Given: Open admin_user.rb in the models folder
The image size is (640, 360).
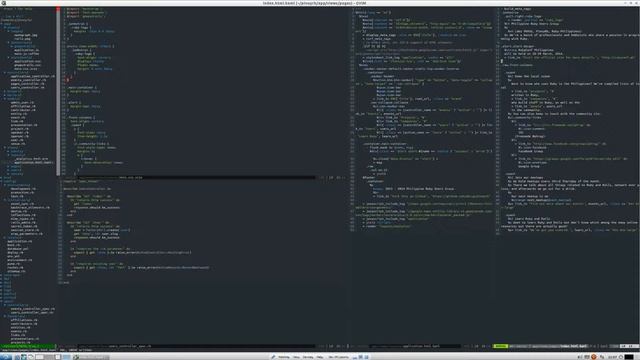Looking at the screenshot, I should pyautogui.click(x=22, y=102).
